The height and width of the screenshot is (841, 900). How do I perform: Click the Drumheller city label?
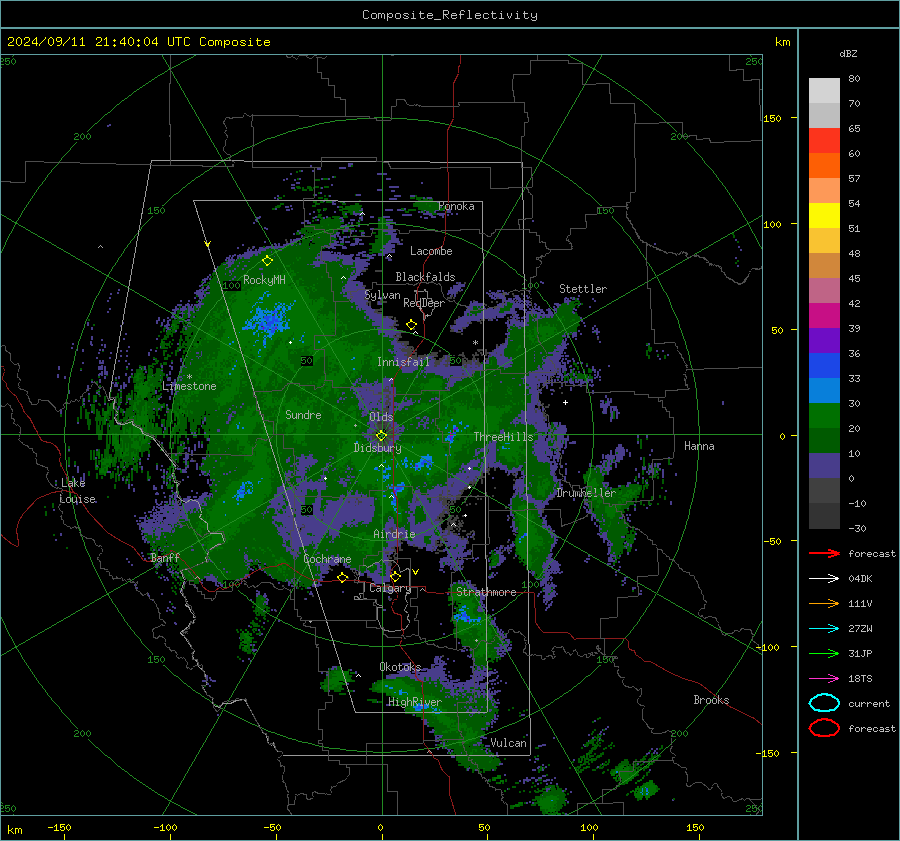(586, 493)
